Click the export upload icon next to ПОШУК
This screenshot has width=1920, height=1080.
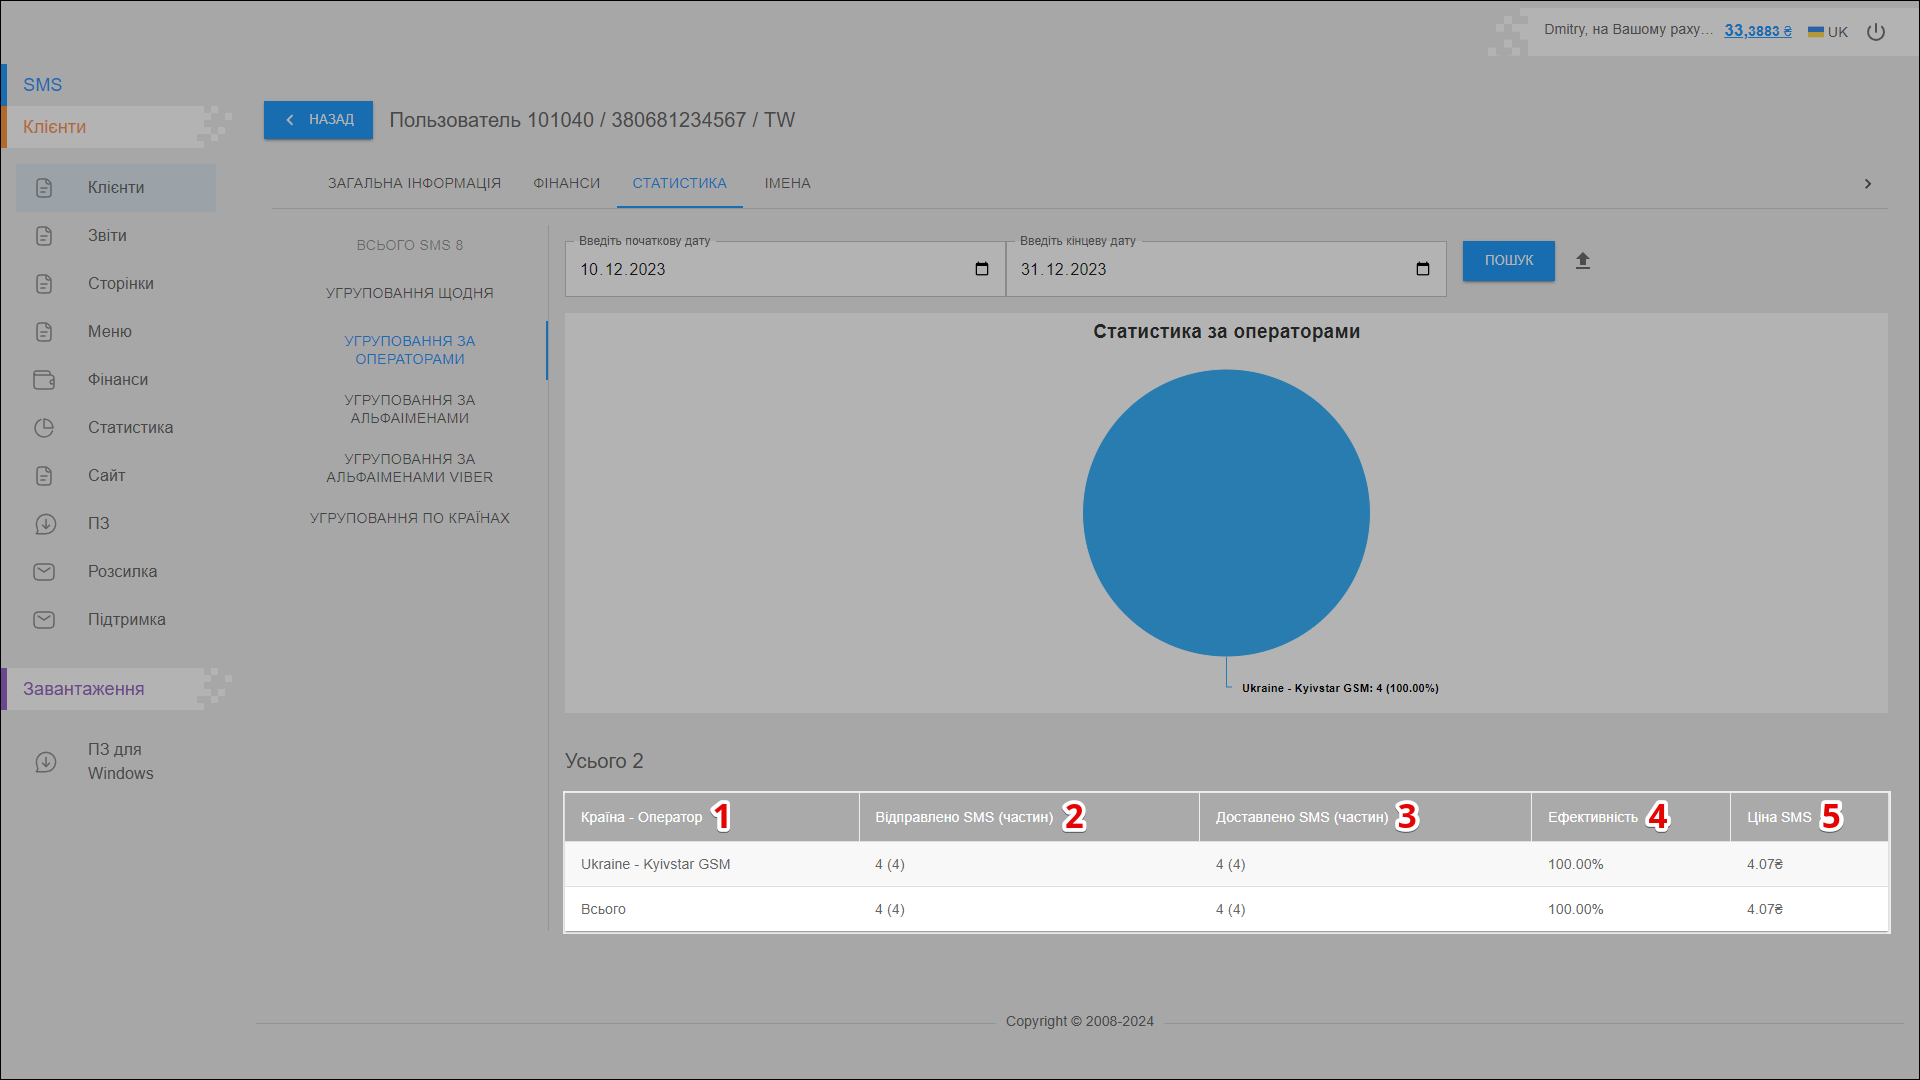pyautogui.click(x=1582, y=261)
